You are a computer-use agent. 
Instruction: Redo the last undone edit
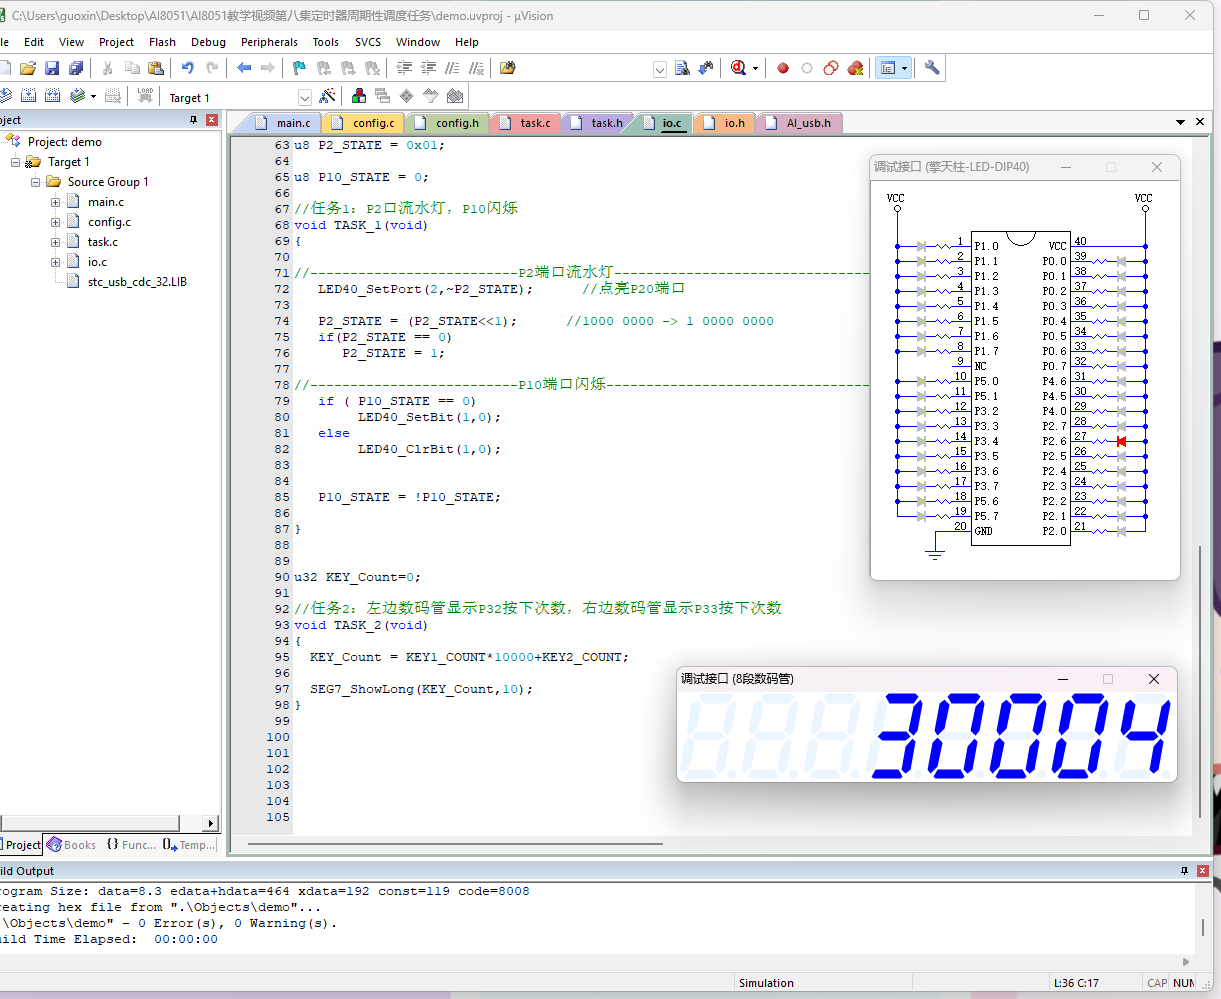tap(212, 68)
